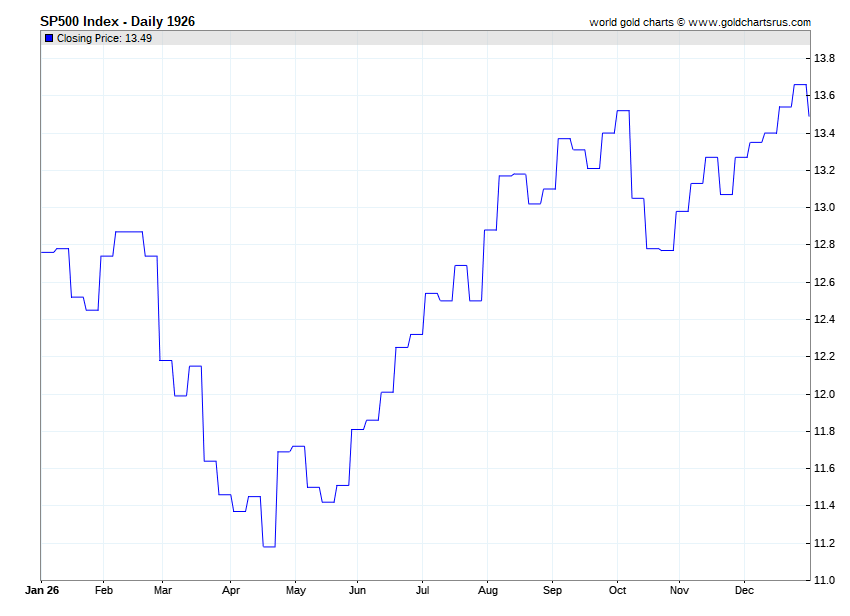Open the www.goldchartsrus.com watermark link
This screenshot has width=850, height=616.
(x=749, y=22)
